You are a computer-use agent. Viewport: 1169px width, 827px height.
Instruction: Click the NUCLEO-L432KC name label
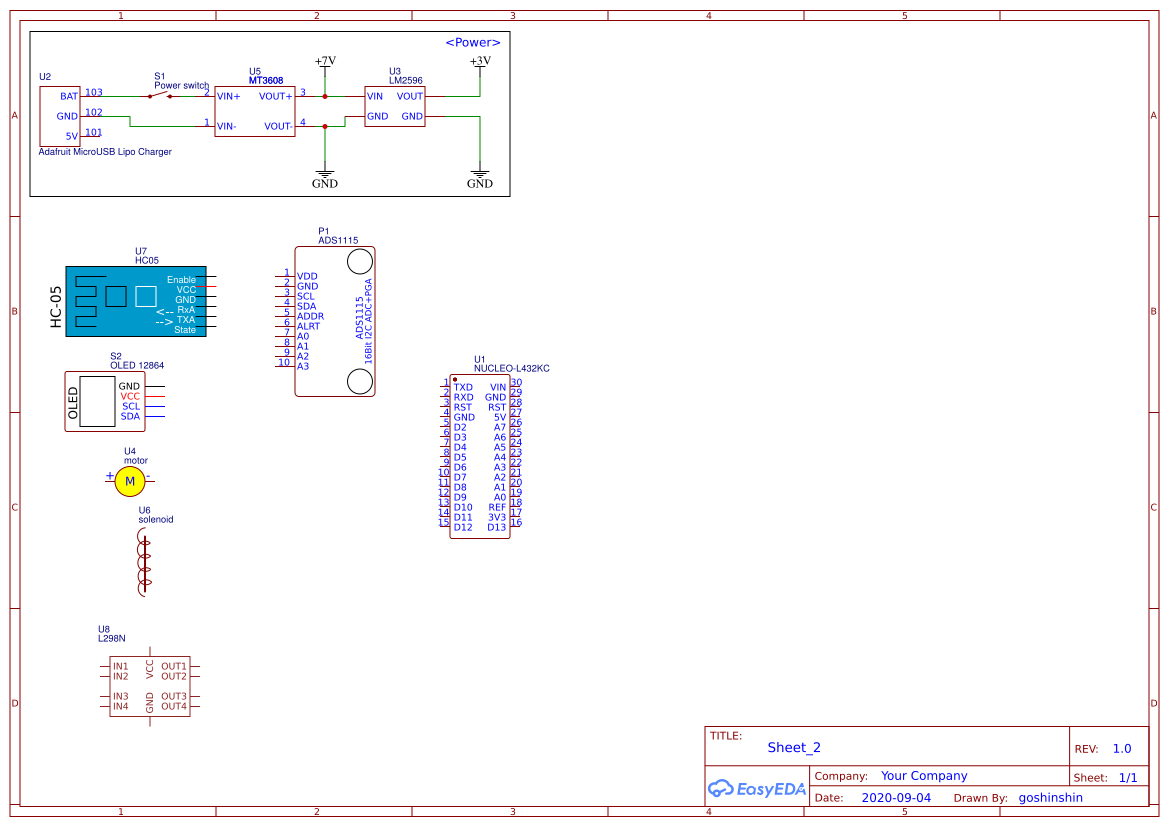tap(511, 368)
